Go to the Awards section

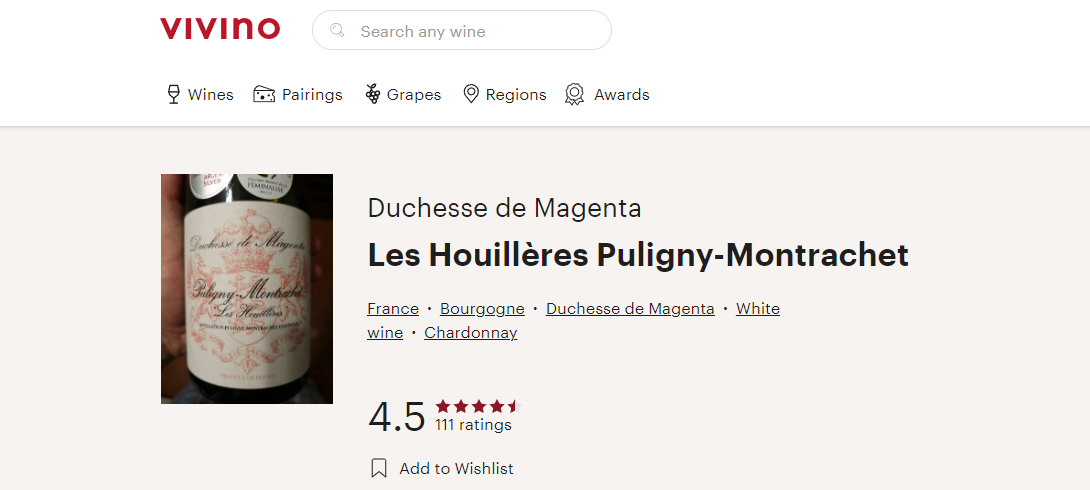(621, 95)
